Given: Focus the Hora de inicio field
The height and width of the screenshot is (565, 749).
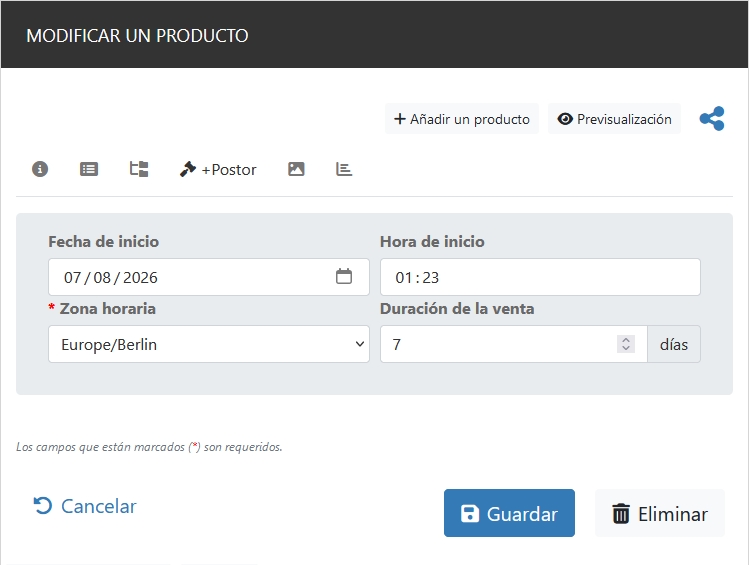Looking at the screenshot, I should point(540,277).
